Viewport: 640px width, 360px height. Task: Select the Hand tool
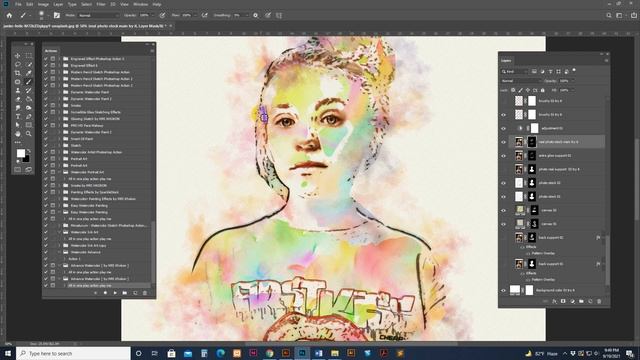pyautogui.click(x=18, y=133)
